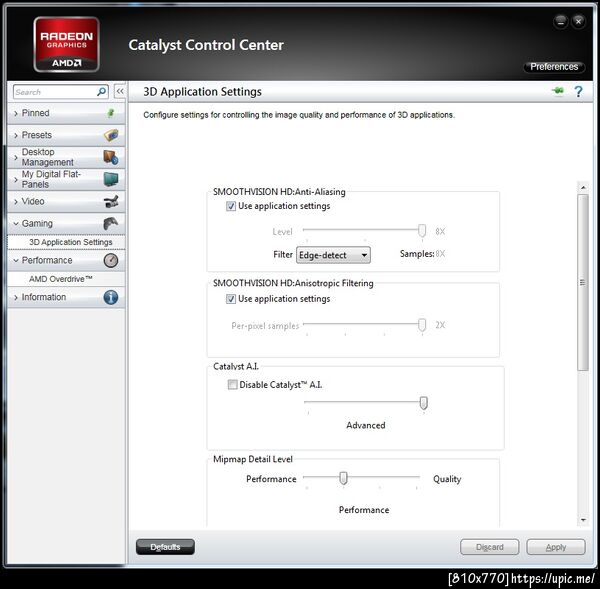
Task: Click the Apply button
Action: [556, 547]
